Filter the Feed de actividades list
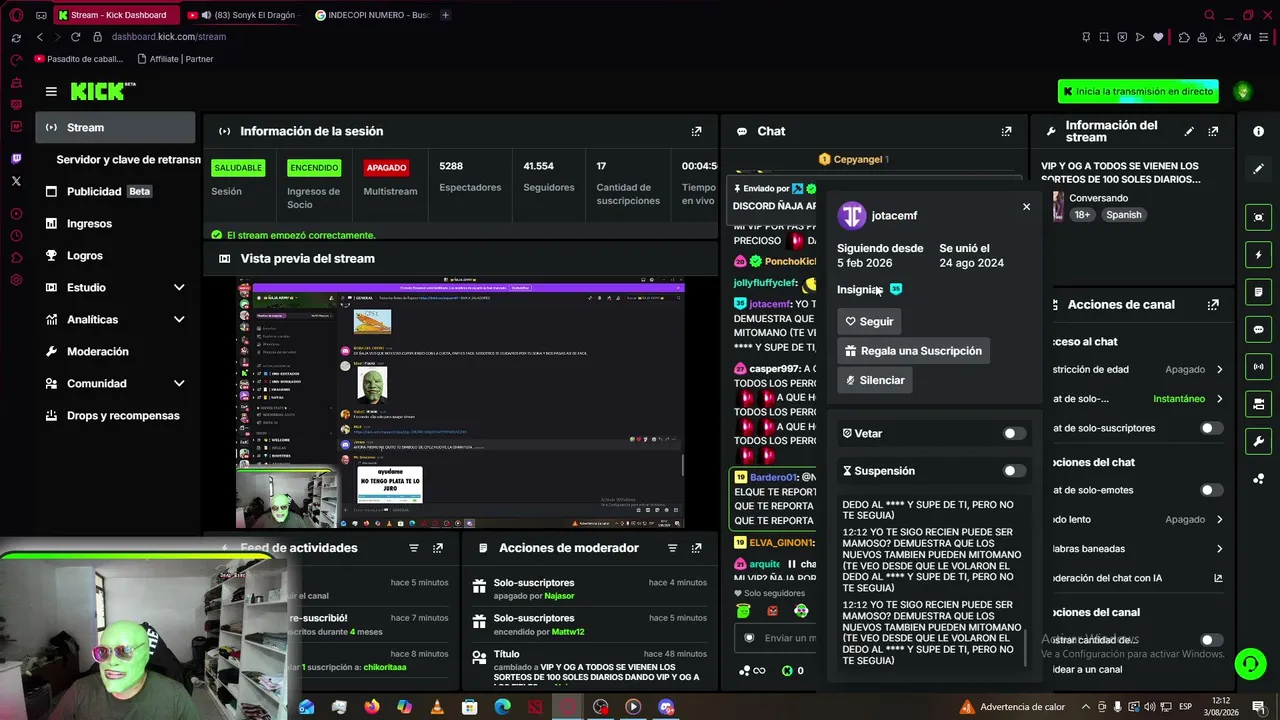The width and height of the screenshot is (1280, 720). [x=413, y=548]
